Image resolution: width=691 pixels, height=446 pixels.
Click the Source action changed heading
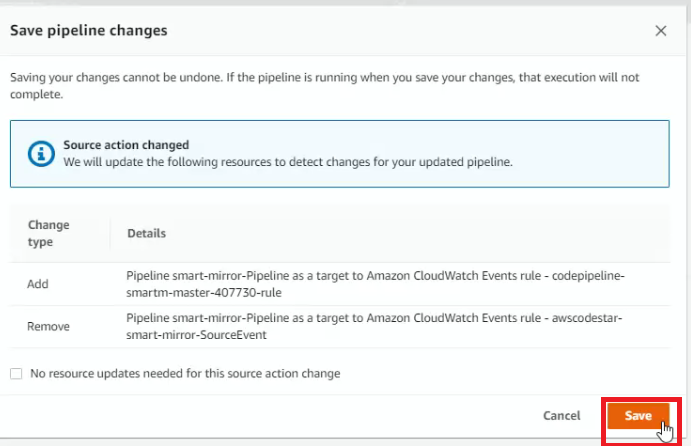pyautogui.click(x=126, y=145)
